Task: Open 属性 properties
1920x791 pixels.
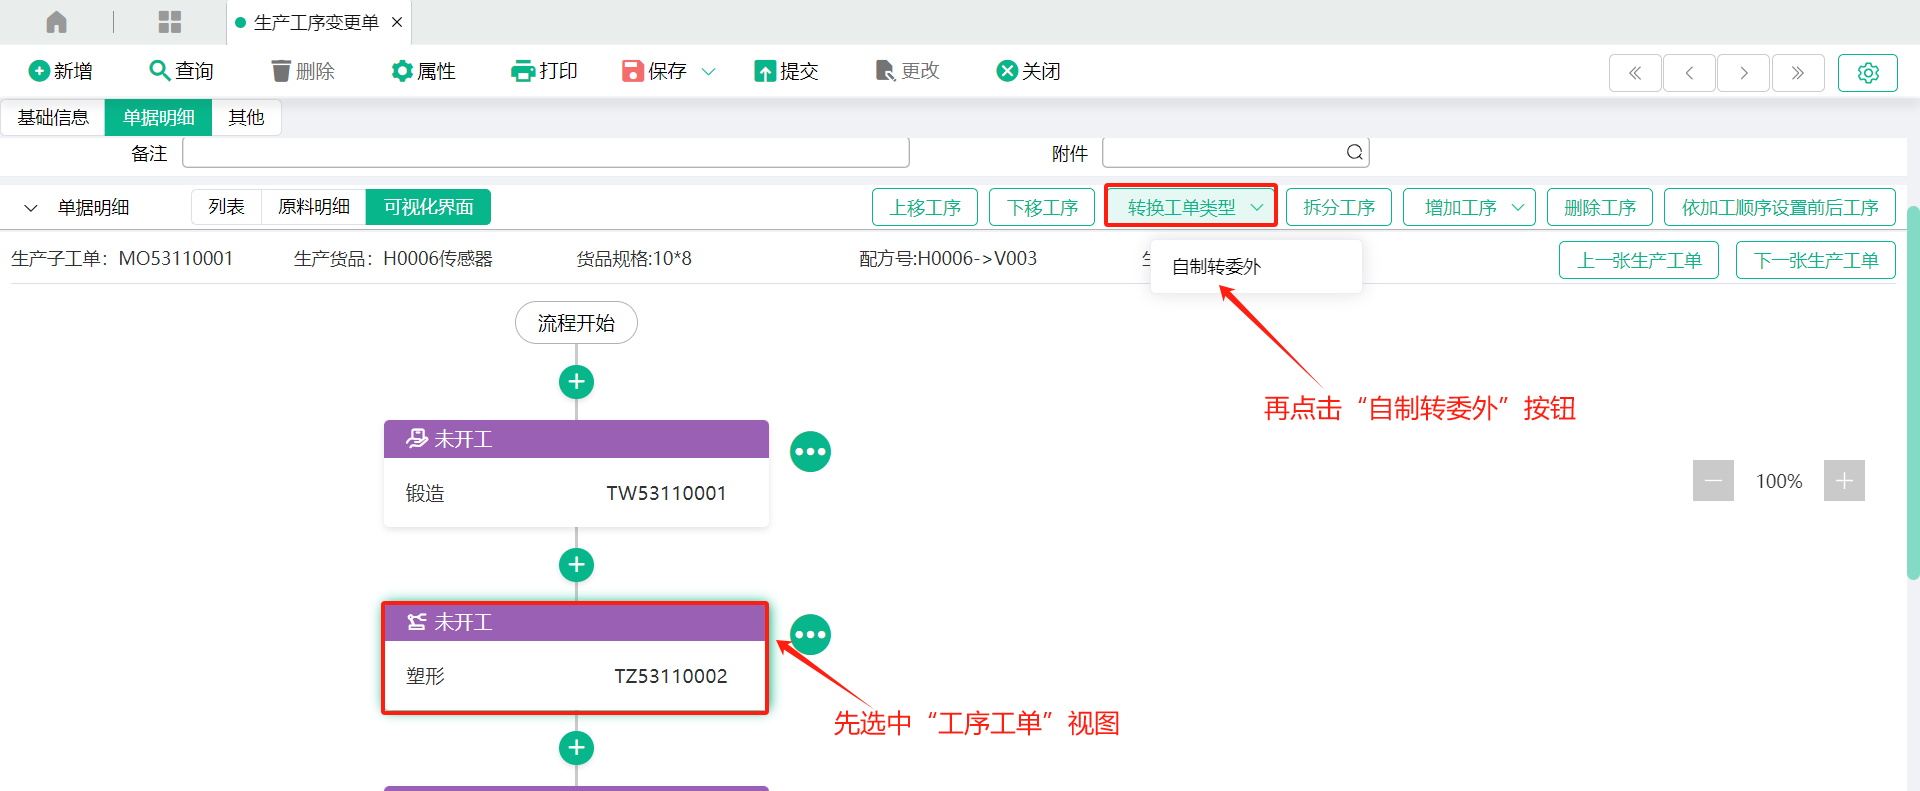Action: pos(424,71)
